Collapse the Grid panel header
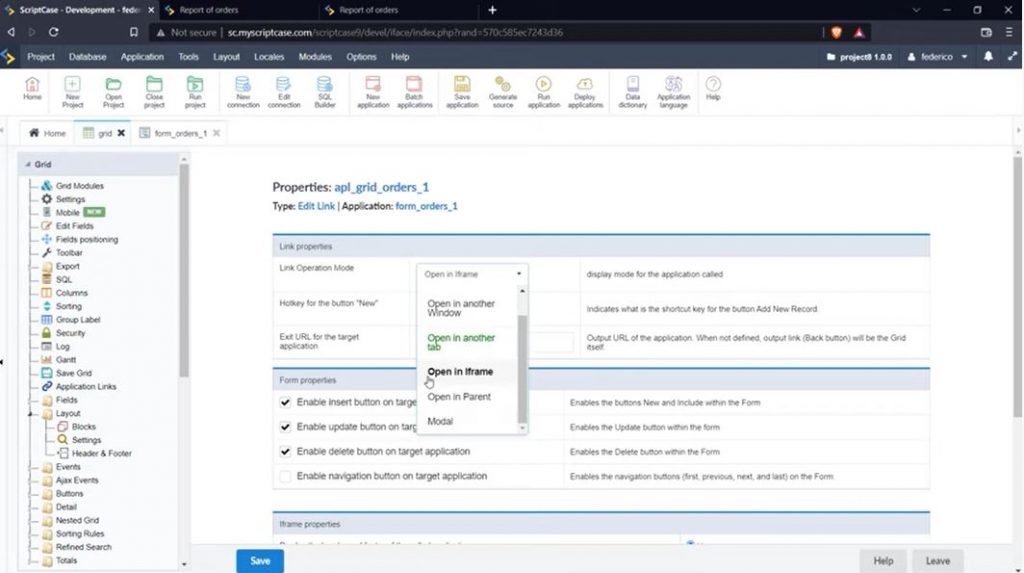 pyautogui.click(x=27, y=164)
